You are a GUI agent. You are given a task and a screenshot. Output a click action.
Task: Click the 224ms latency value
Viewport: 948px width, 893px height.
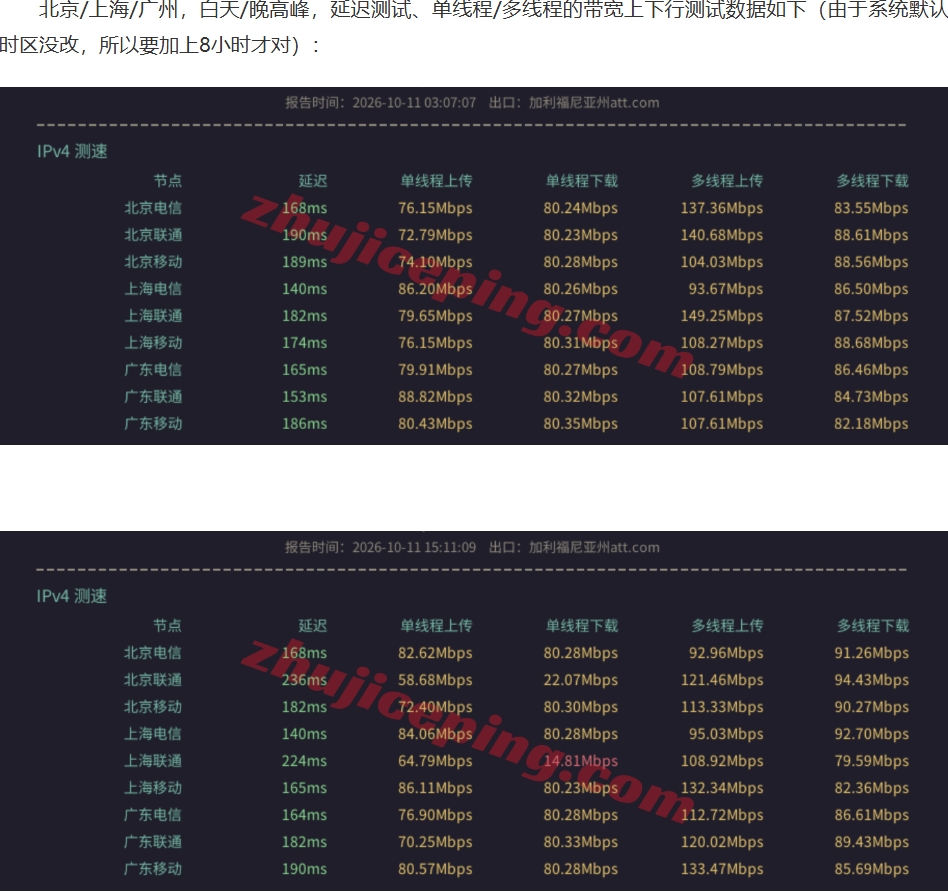coord(304,761)
